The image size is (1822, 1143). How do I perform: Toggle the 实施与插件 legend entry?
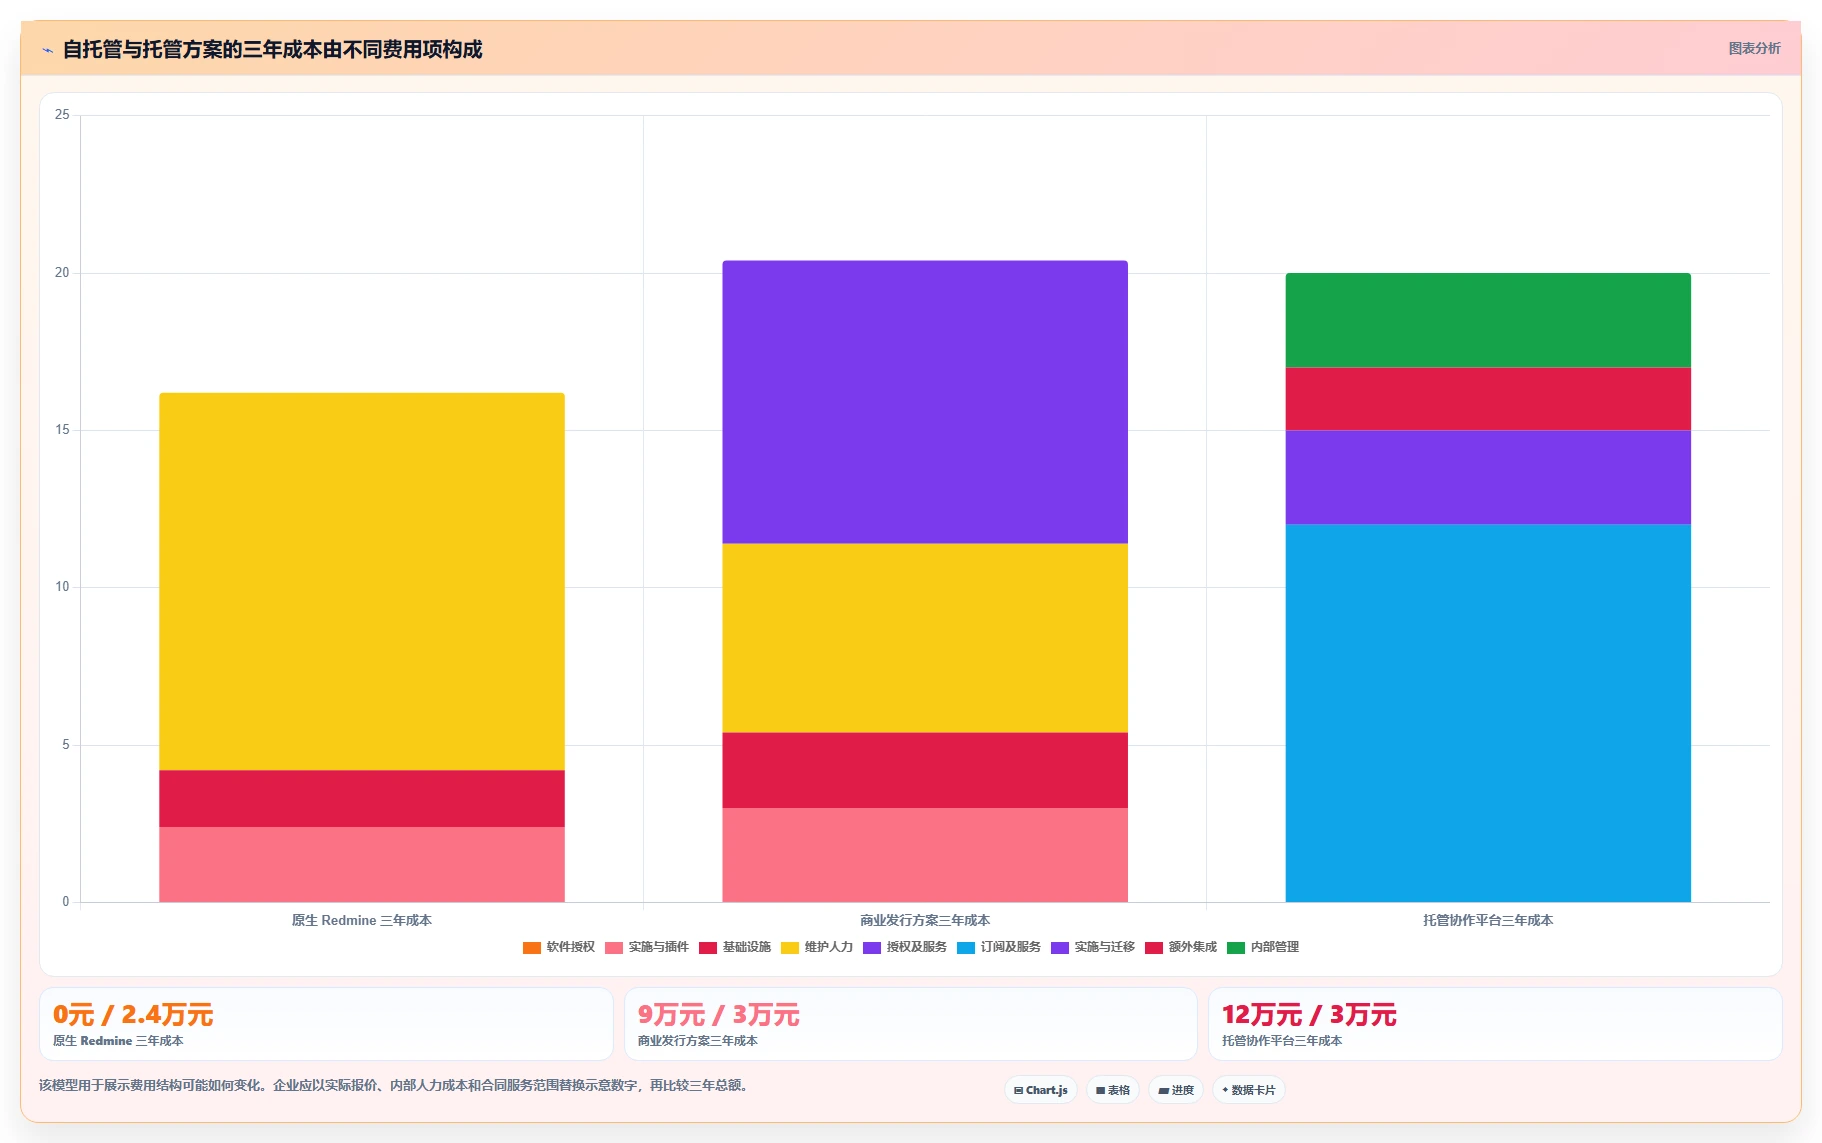(647, 947)
